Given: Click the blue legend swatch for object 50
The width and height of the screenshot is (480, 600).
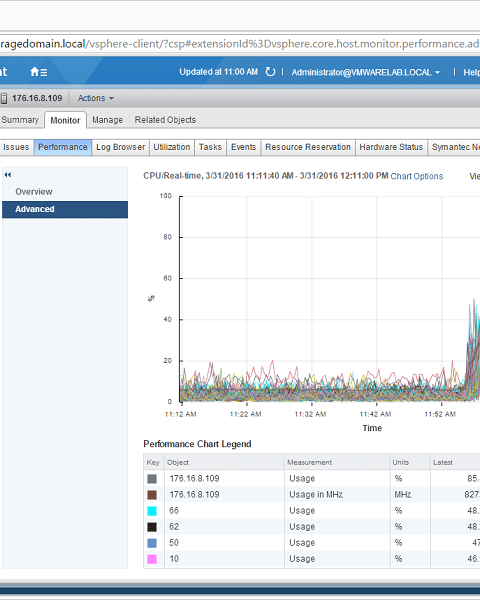Looking at the screenshot, I should 152,543.
